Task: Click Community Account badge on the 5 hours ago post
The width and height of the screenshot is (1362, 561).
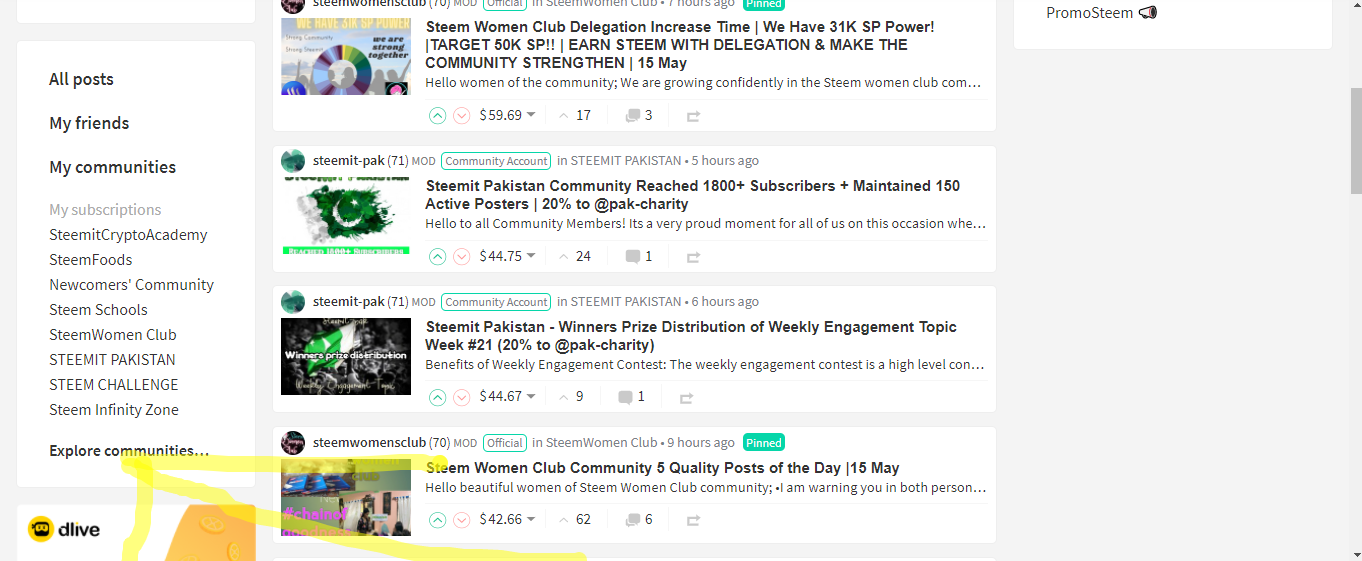Action: (x=497, y=161)
